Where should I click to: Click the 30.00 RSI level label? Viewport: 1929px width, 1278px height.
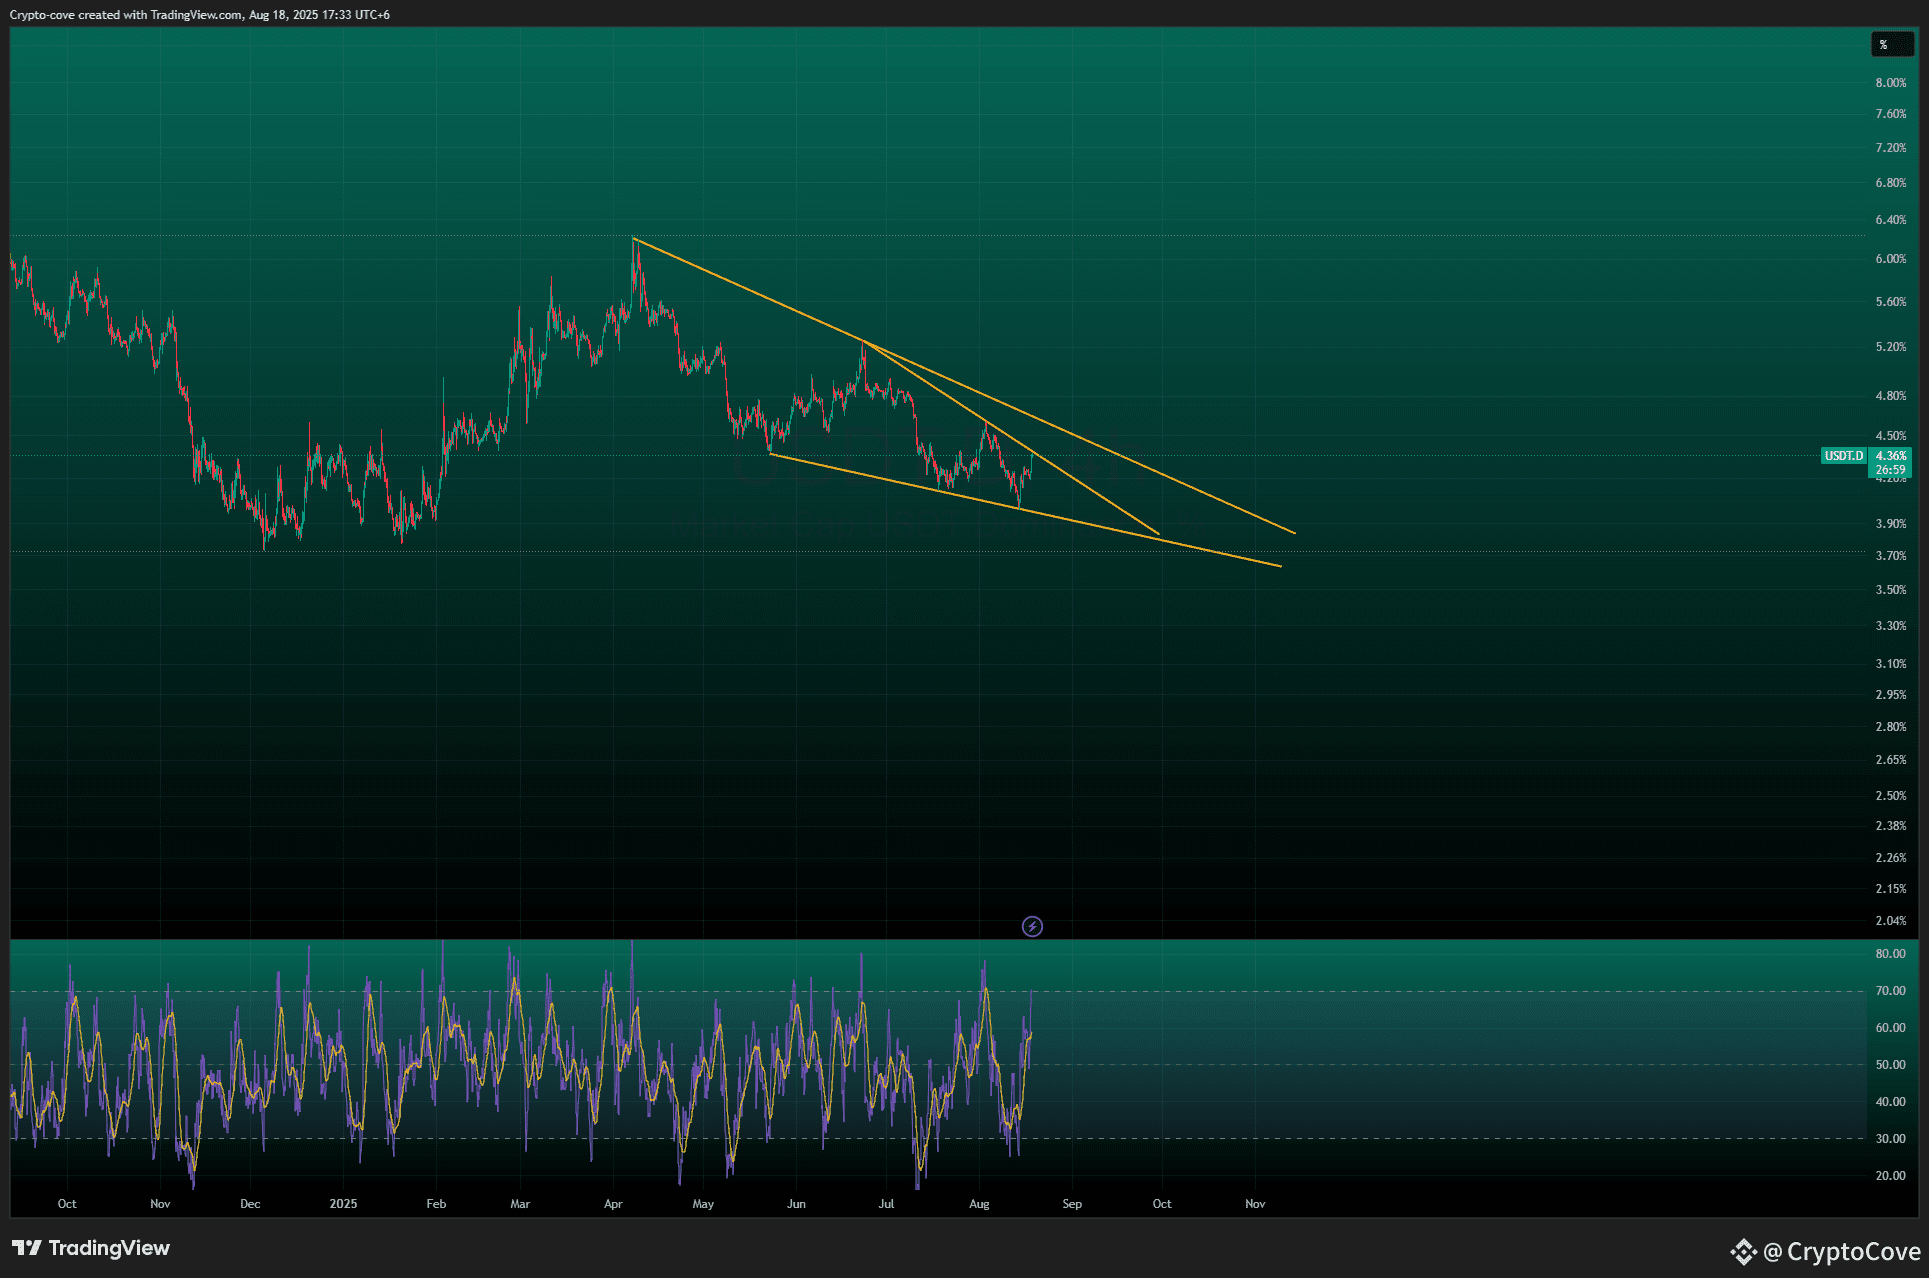pyautogui.click(x=1890, y=1139)
